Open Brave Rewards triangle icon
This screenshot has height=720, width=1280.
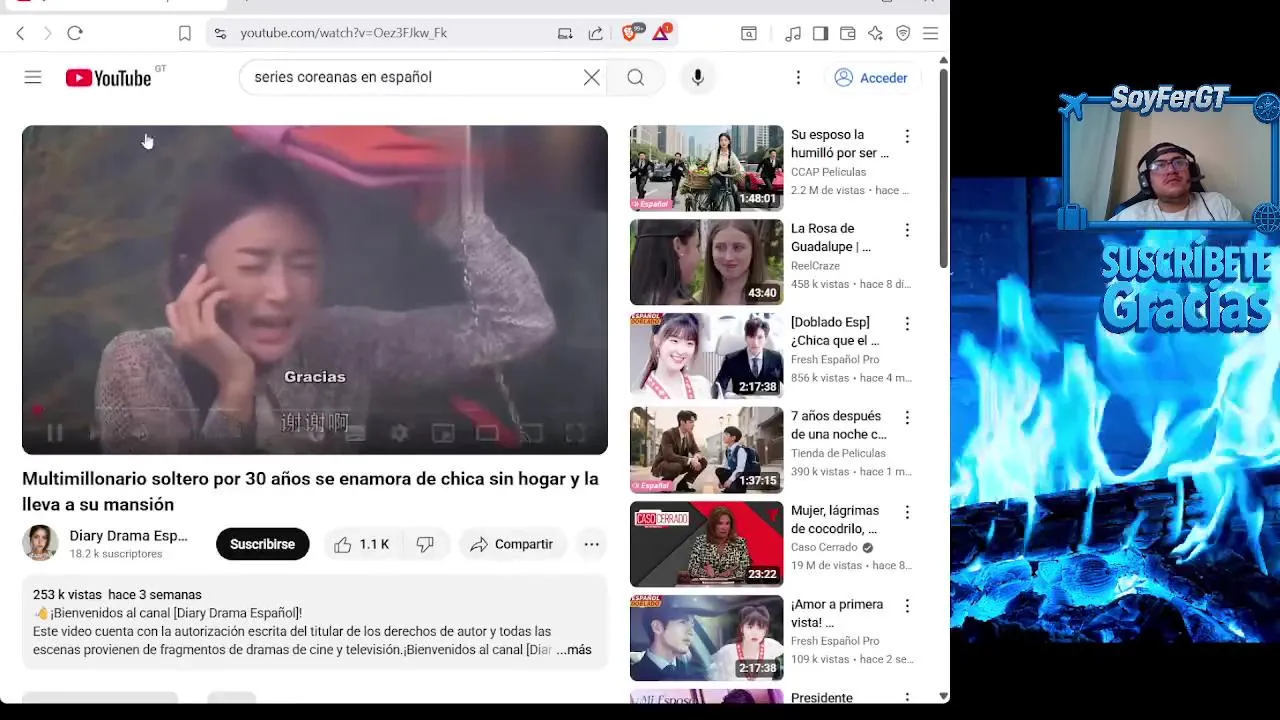661,33
